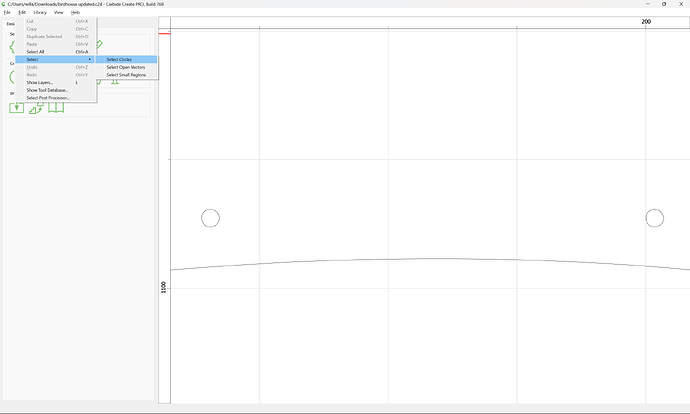Open Select Post Processor...
Viewport: 690px width, 414px height.
(56, 98)
